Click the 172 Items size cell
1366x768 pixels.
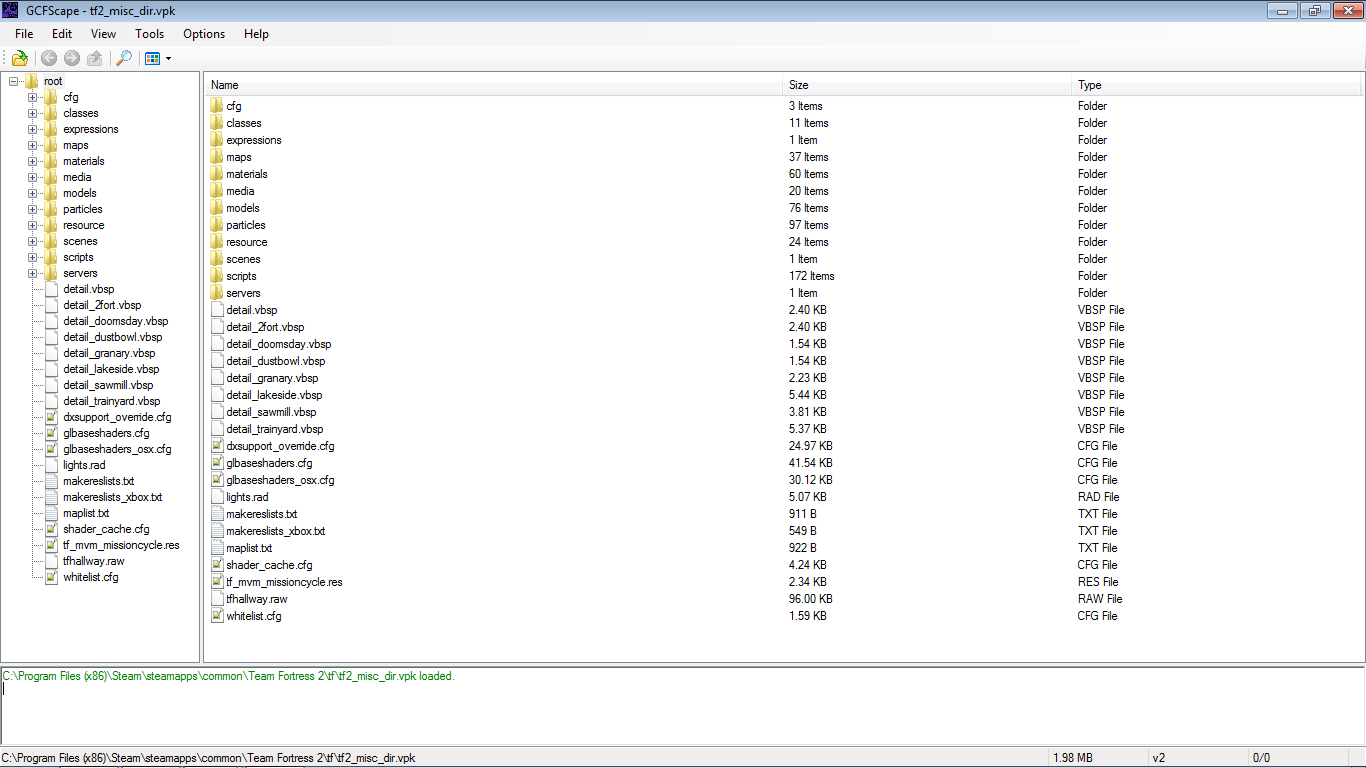pyautogui.click(x=811, y=276)
